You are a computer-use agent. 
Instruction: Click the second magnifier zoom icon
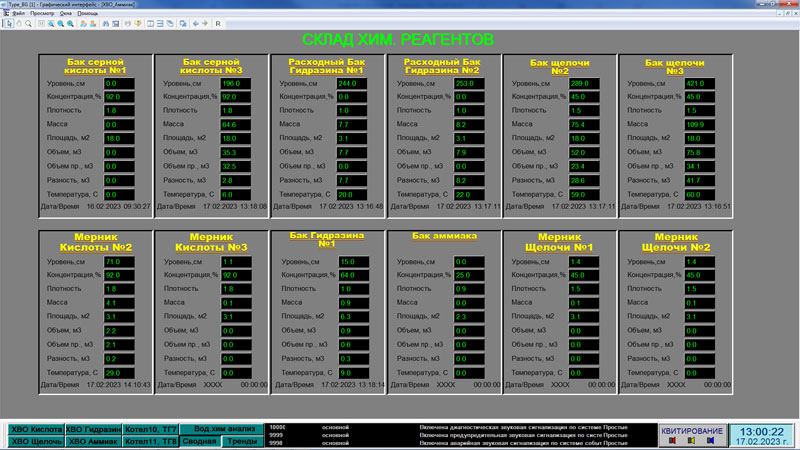[x=61, y=23]
